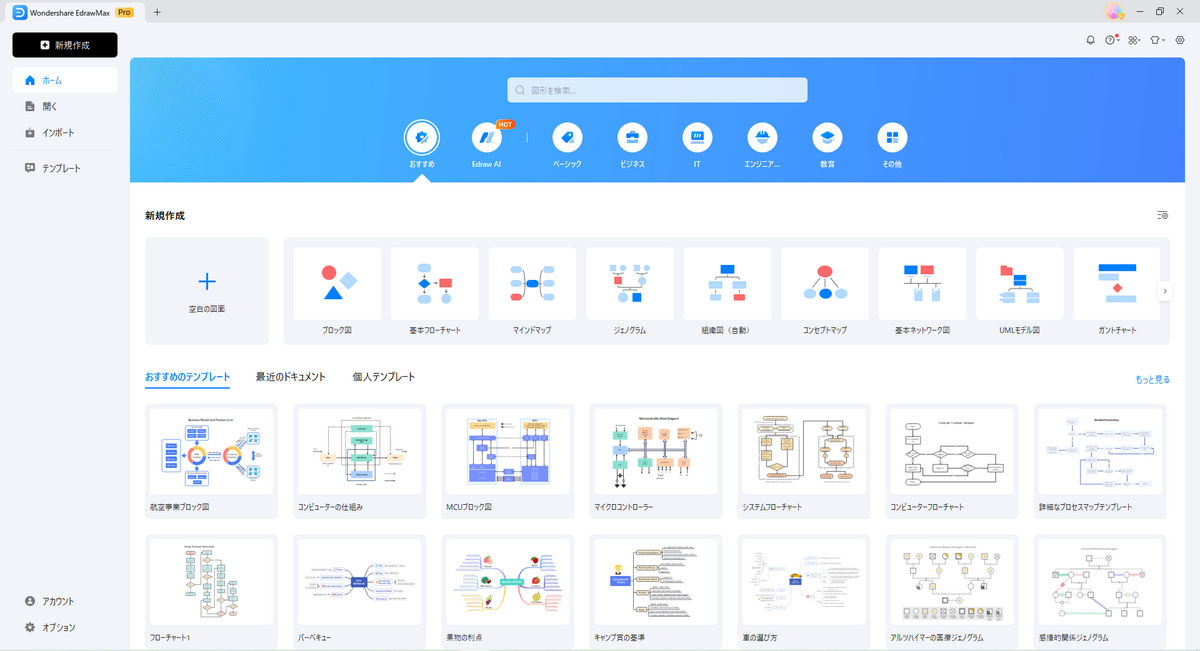
Task: Open the アルツハイマーの医療ジェノグラム template
Action: 952,591
